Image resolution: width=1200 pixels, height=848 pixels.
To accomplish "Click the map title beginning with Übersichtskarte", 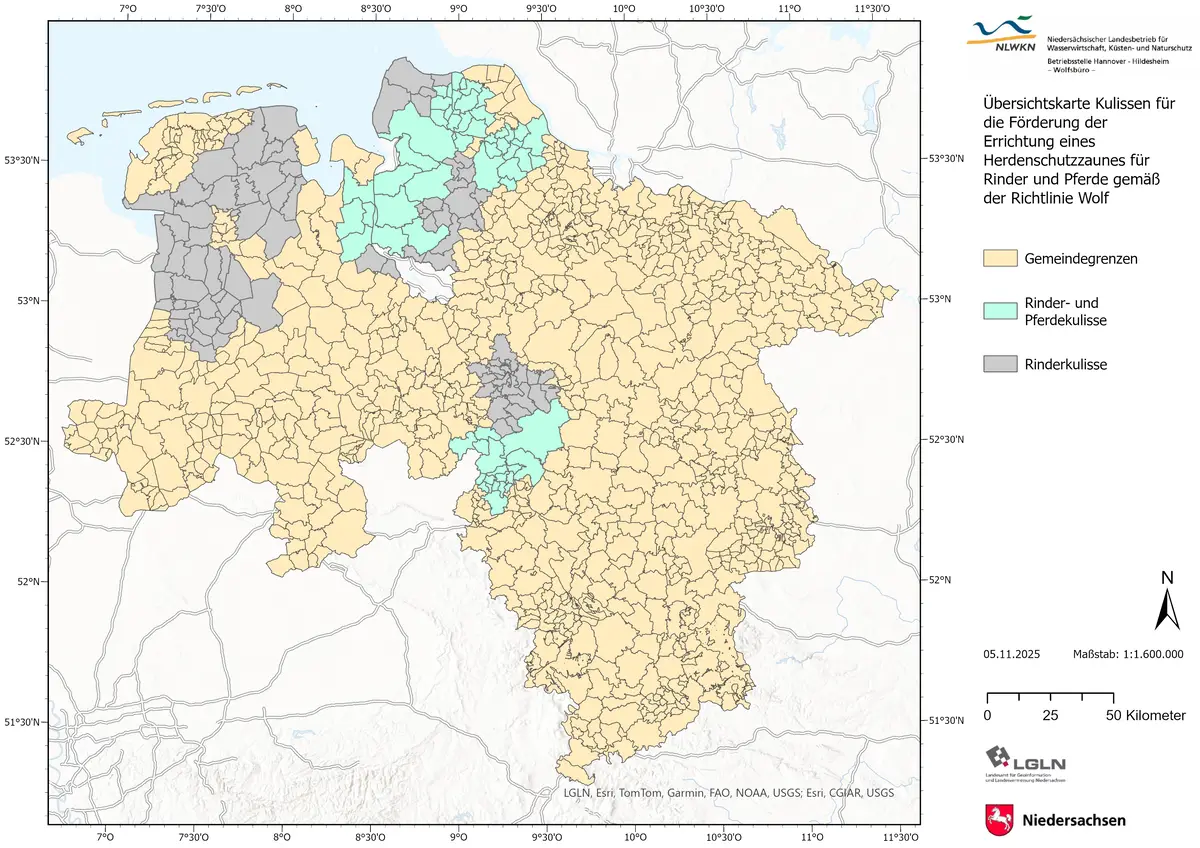I will point(1080,150).
